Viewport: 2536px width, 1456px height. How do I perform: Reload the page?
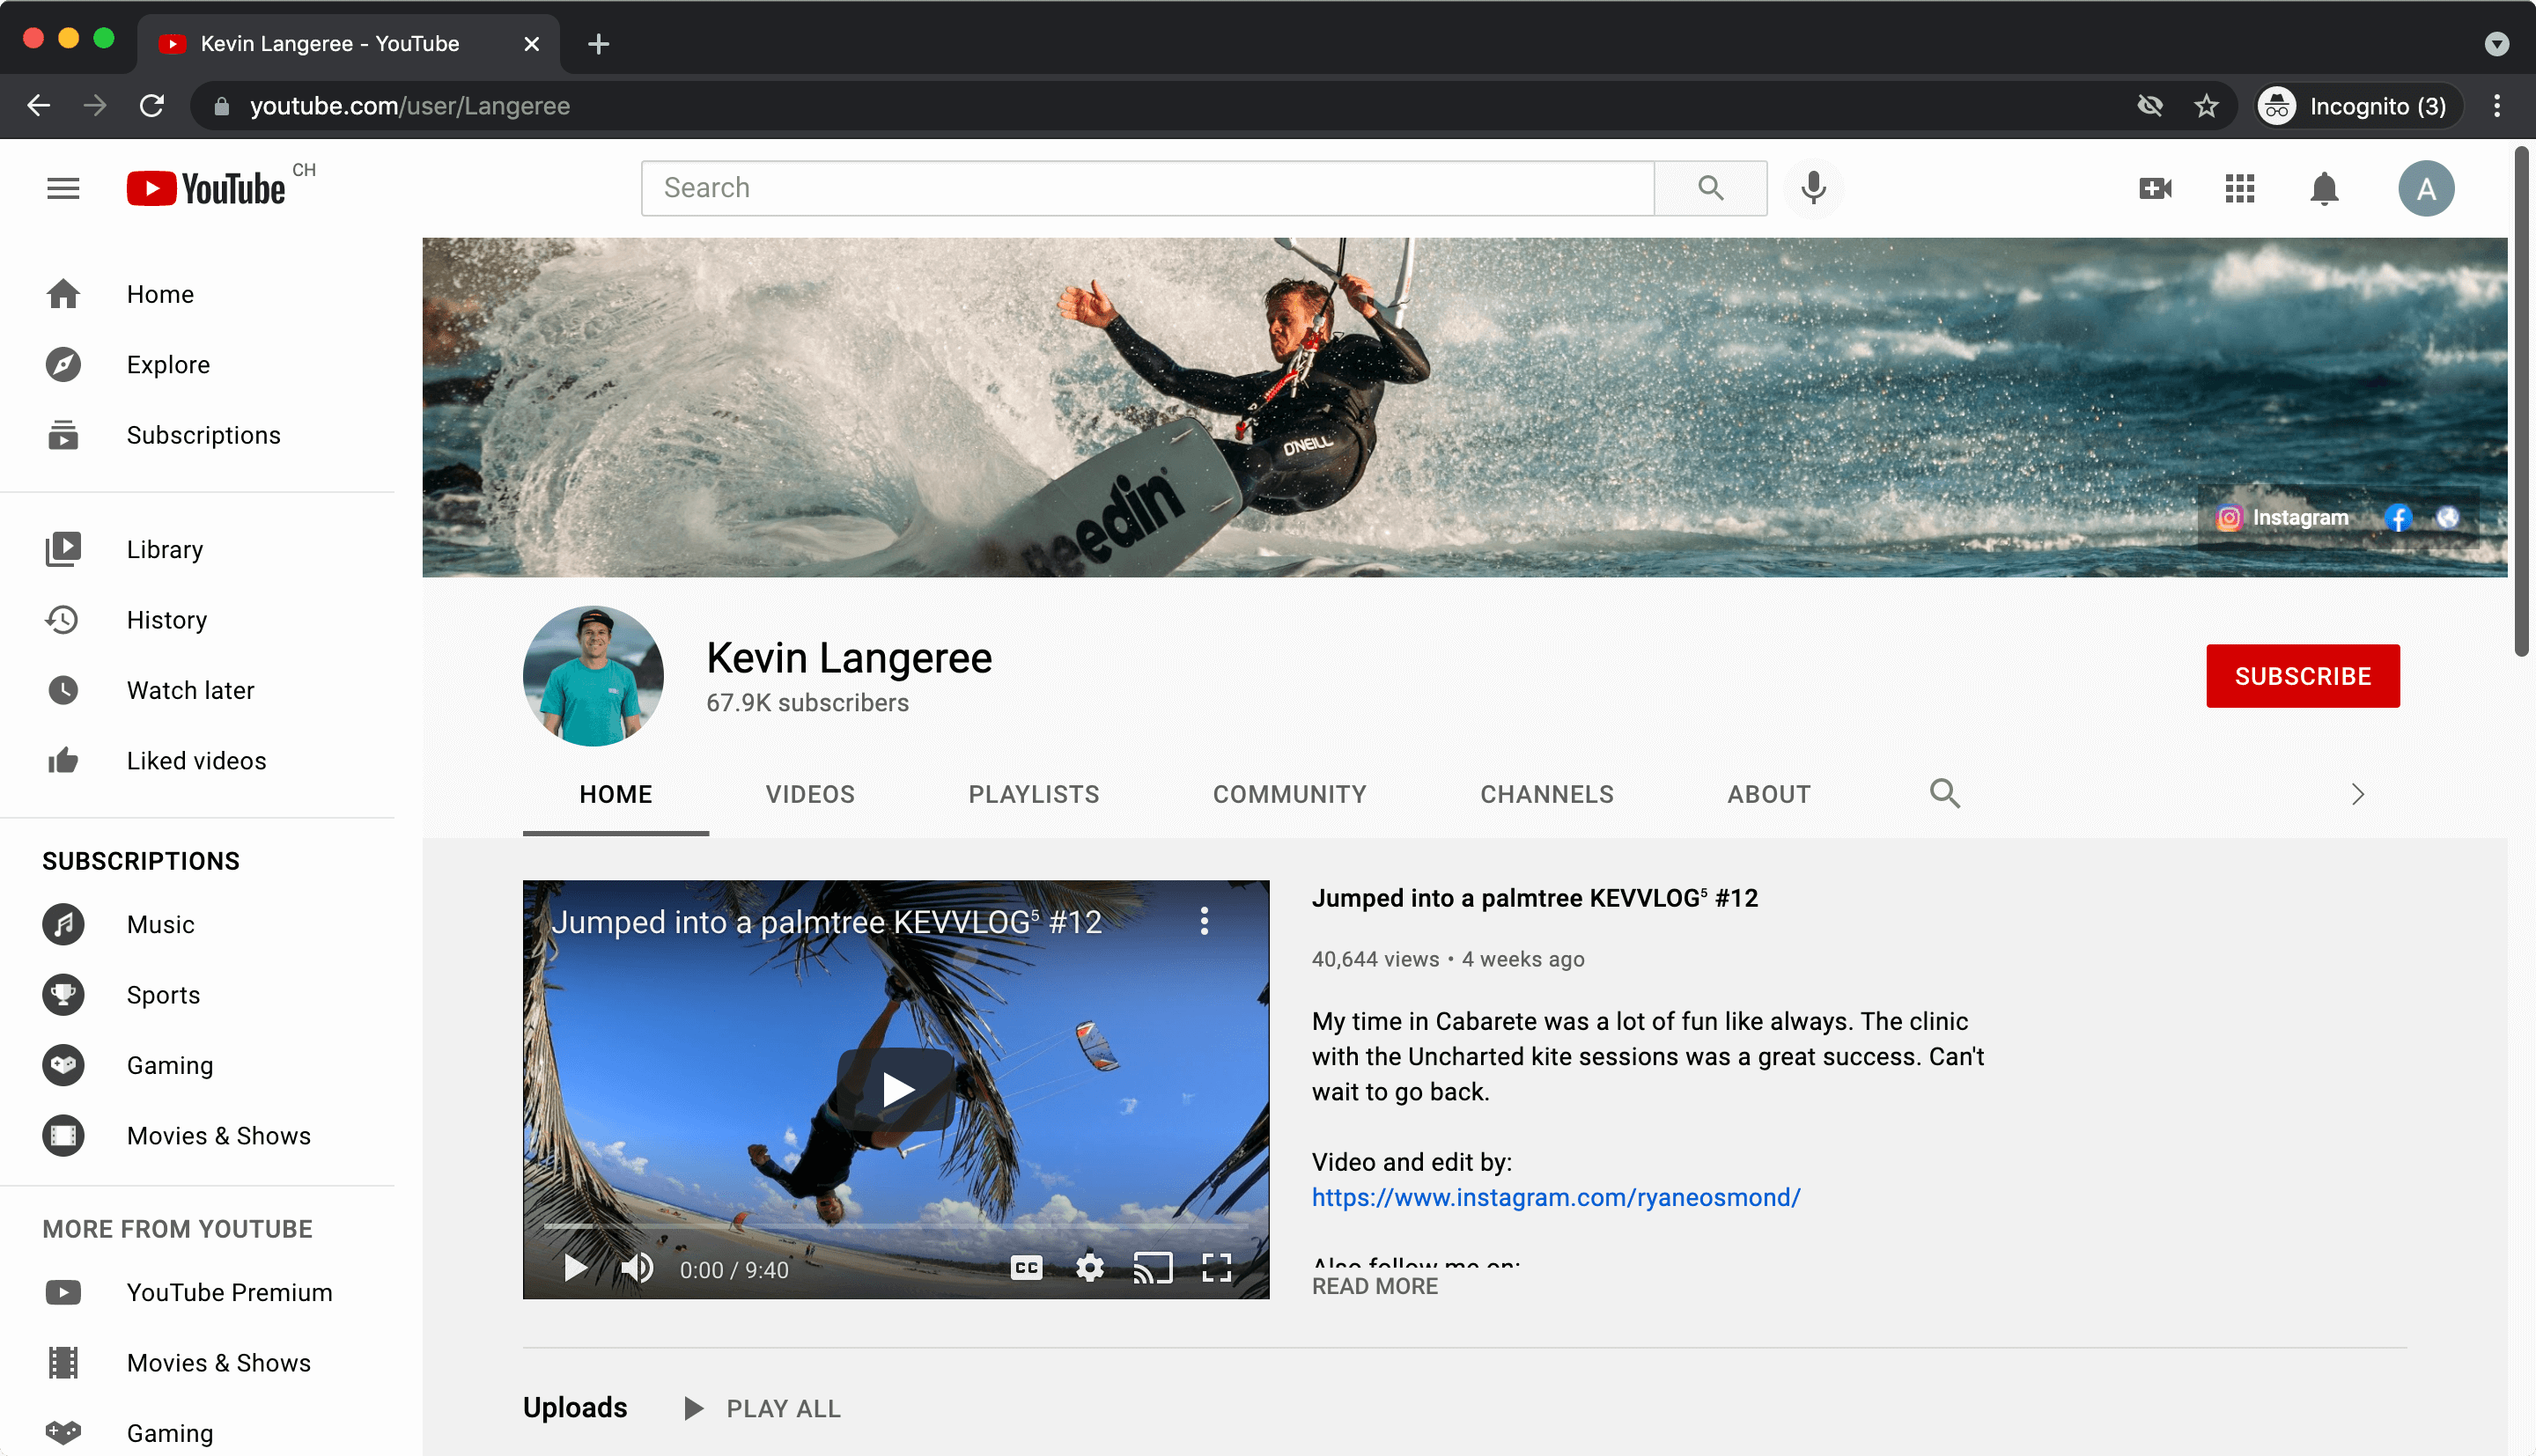pyautogui.click(x=151, y=106)
